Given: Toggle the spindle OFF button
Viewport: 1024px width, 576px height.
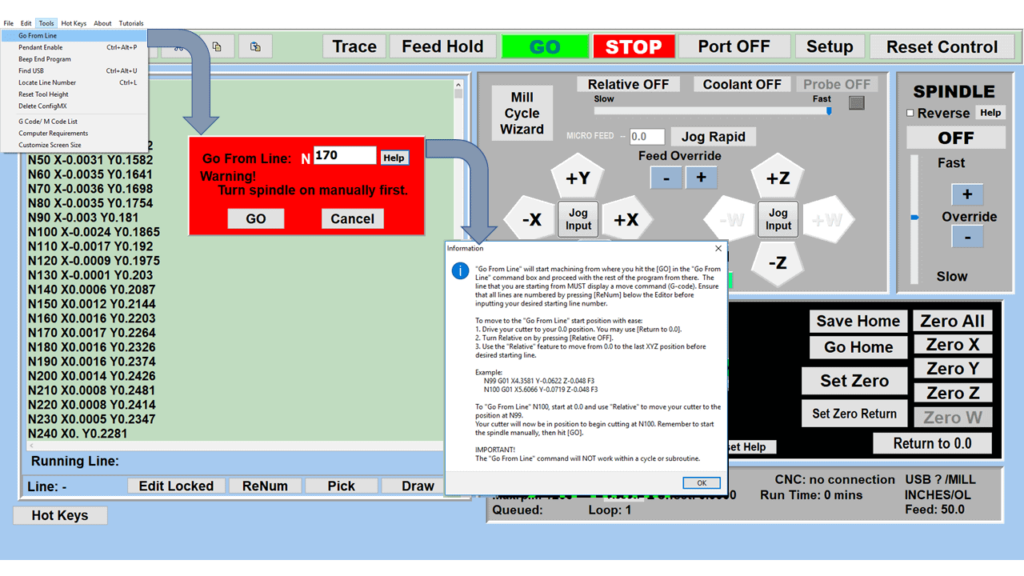Looking at the screenshot, I should [x=955, y=138].
